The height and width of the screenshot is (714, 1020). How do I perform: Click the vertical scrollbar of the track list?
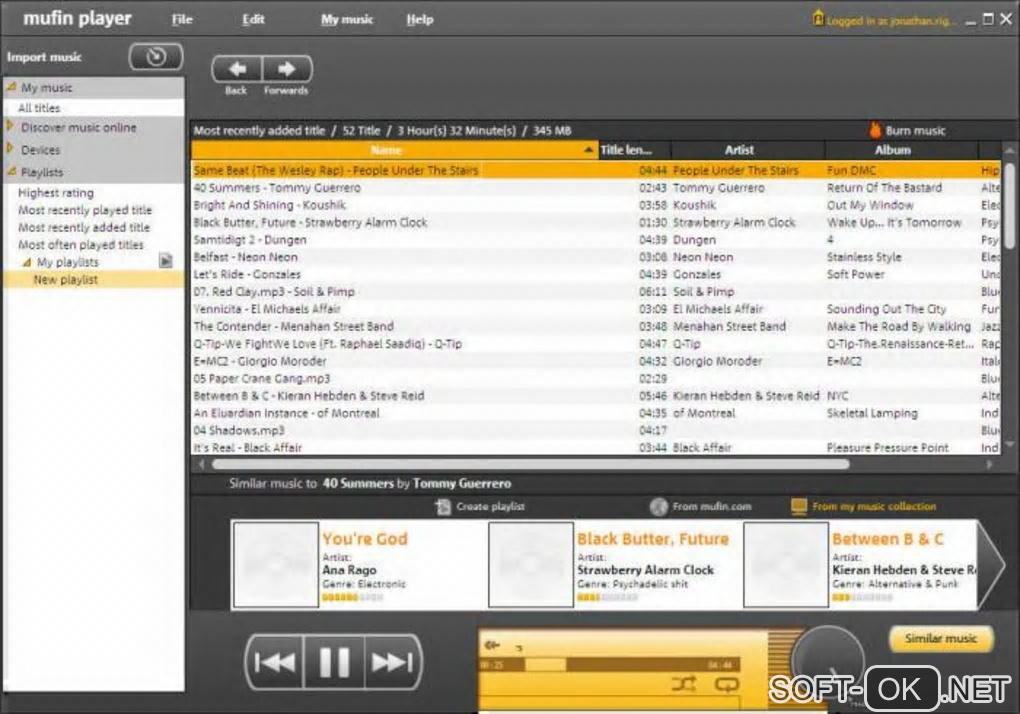pyautogui.click(x=1009, y=205)
